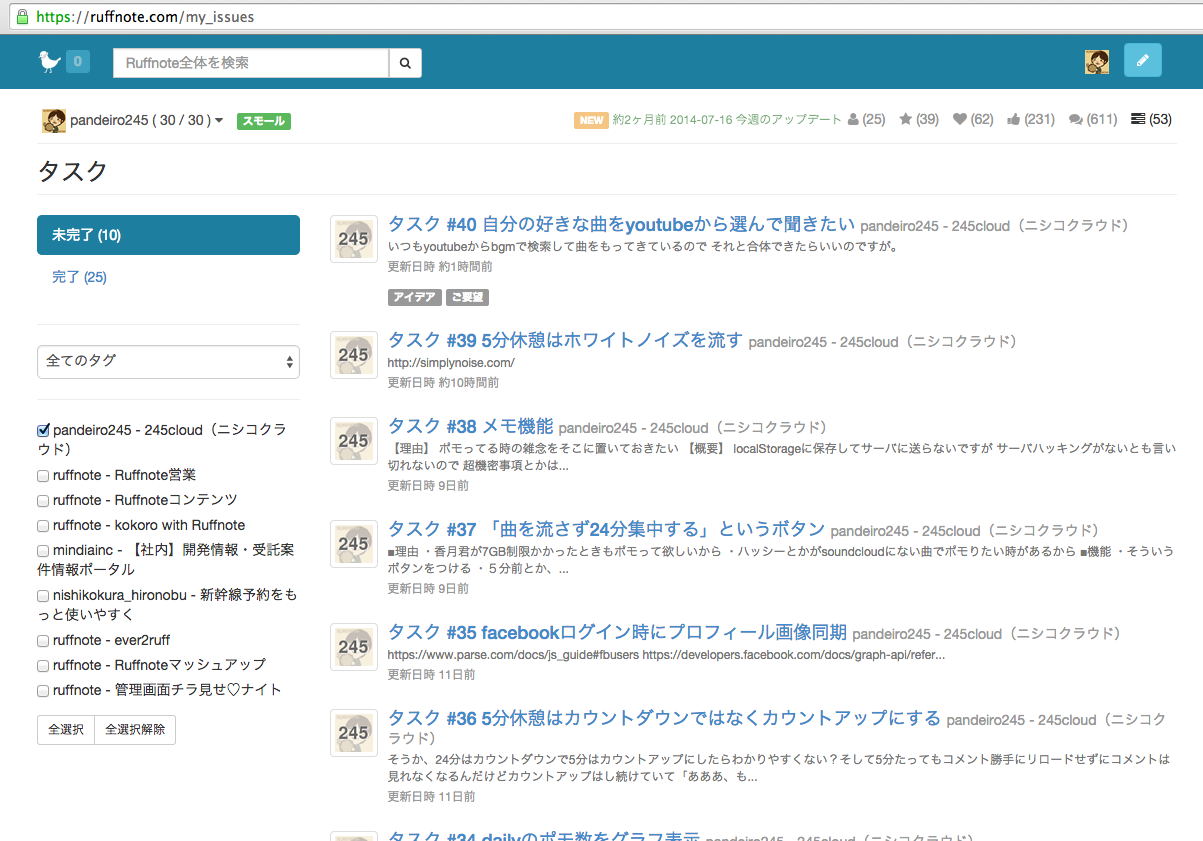Click 更新日時 約10時間前 under task #39

[443, 382]
